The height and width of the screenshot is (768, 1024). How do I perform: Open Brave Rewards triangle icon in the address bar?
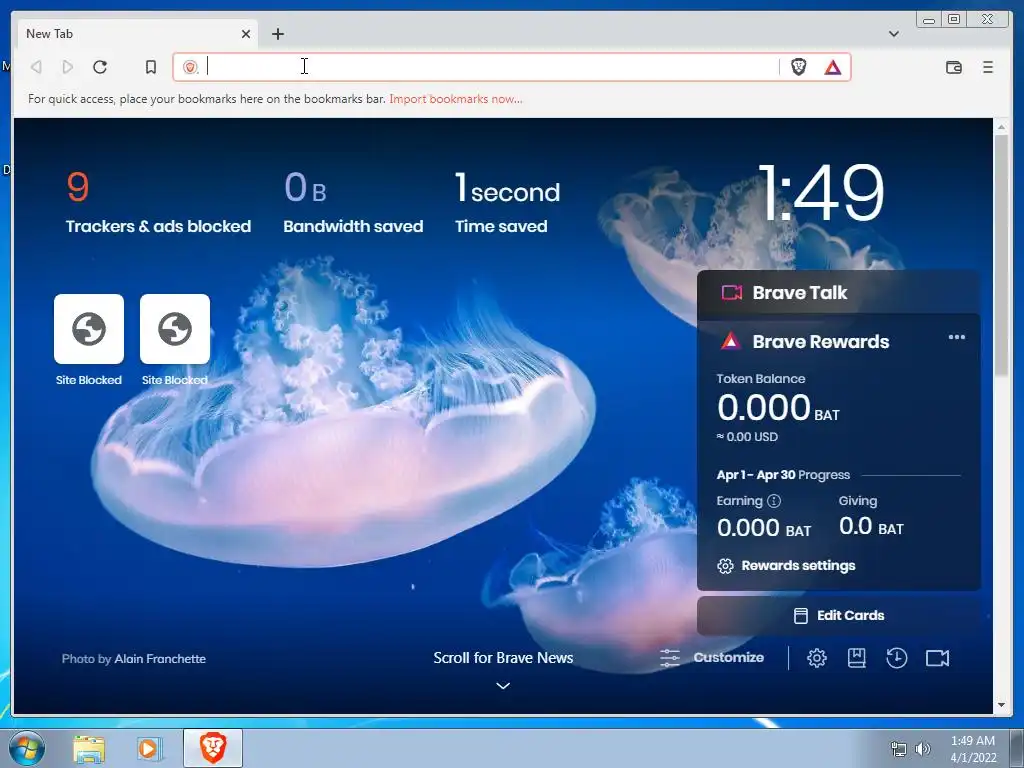pyautogui.click(x=833, y=67)
